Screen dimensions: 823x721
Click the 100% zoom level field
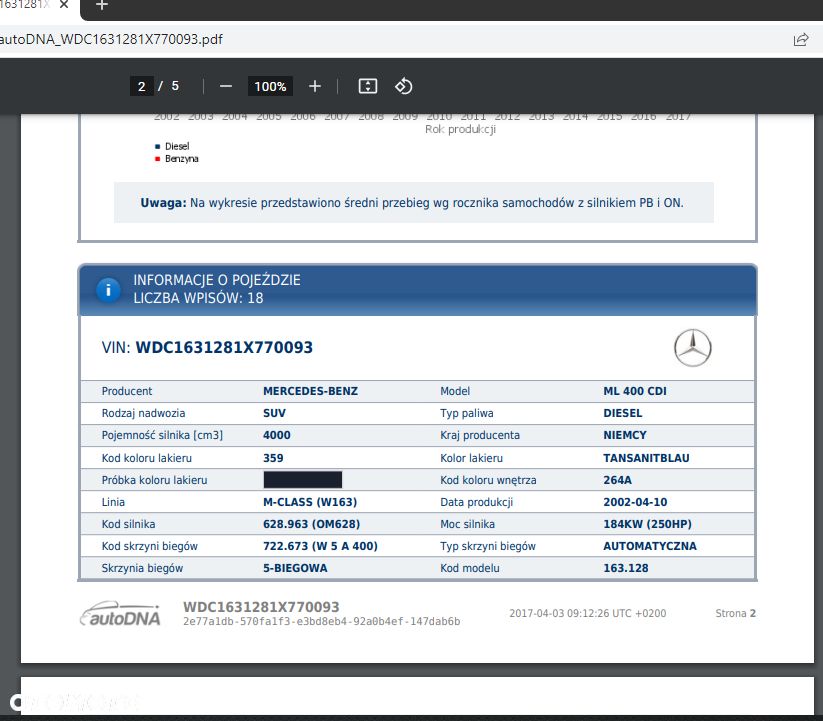click(x=270, y=86)
